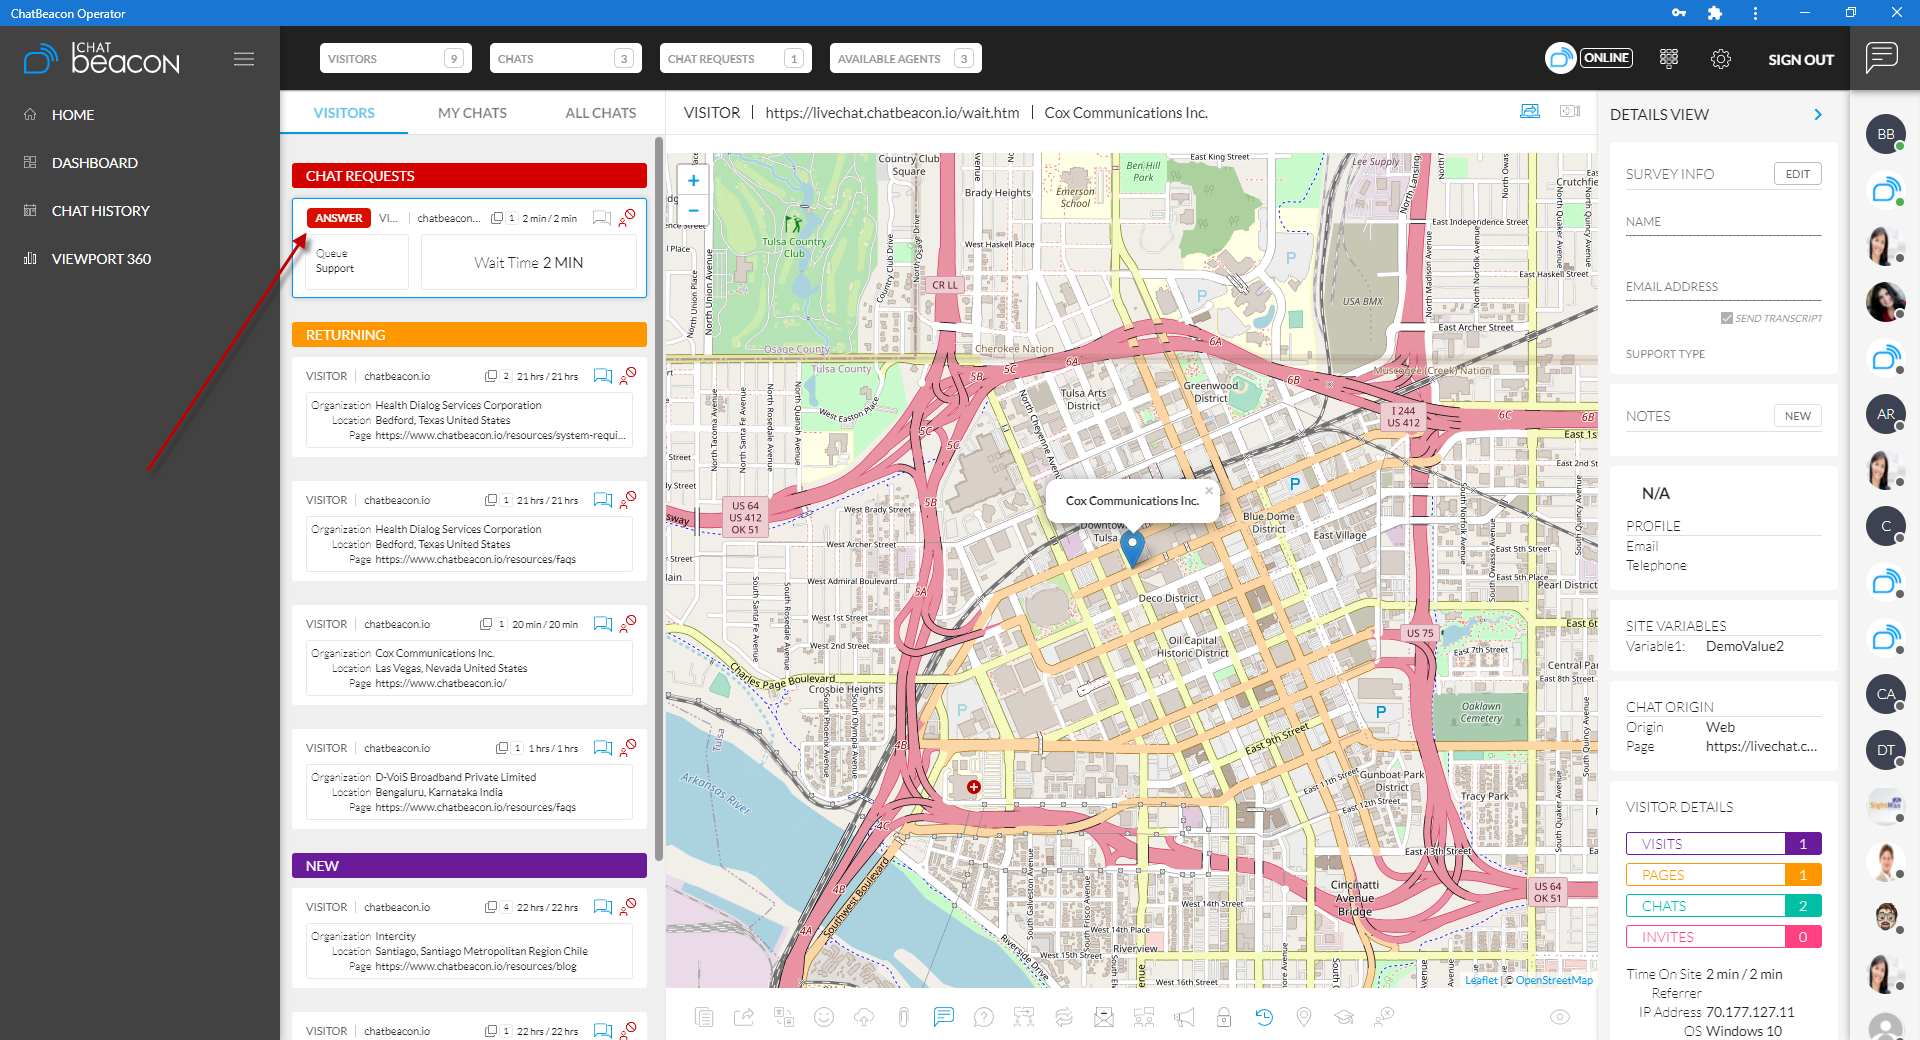Image resolution: width=1920 pixels, height=1040 pixels.
Task: Open the dial pad grid icon
Action: click(x=1669, y=59)
